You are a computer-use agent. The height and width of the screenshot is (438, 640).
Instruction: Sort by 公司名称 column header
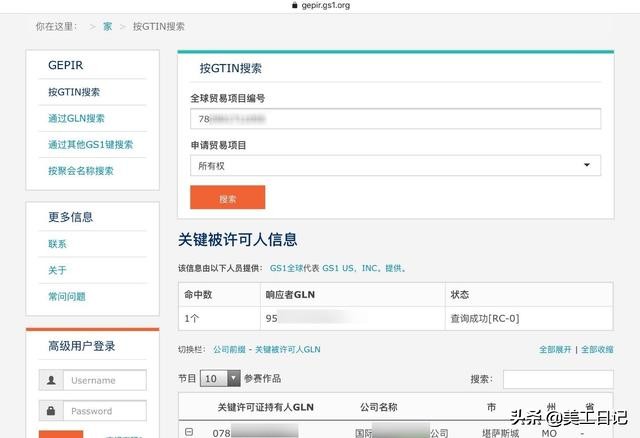(x=378, y=407)
